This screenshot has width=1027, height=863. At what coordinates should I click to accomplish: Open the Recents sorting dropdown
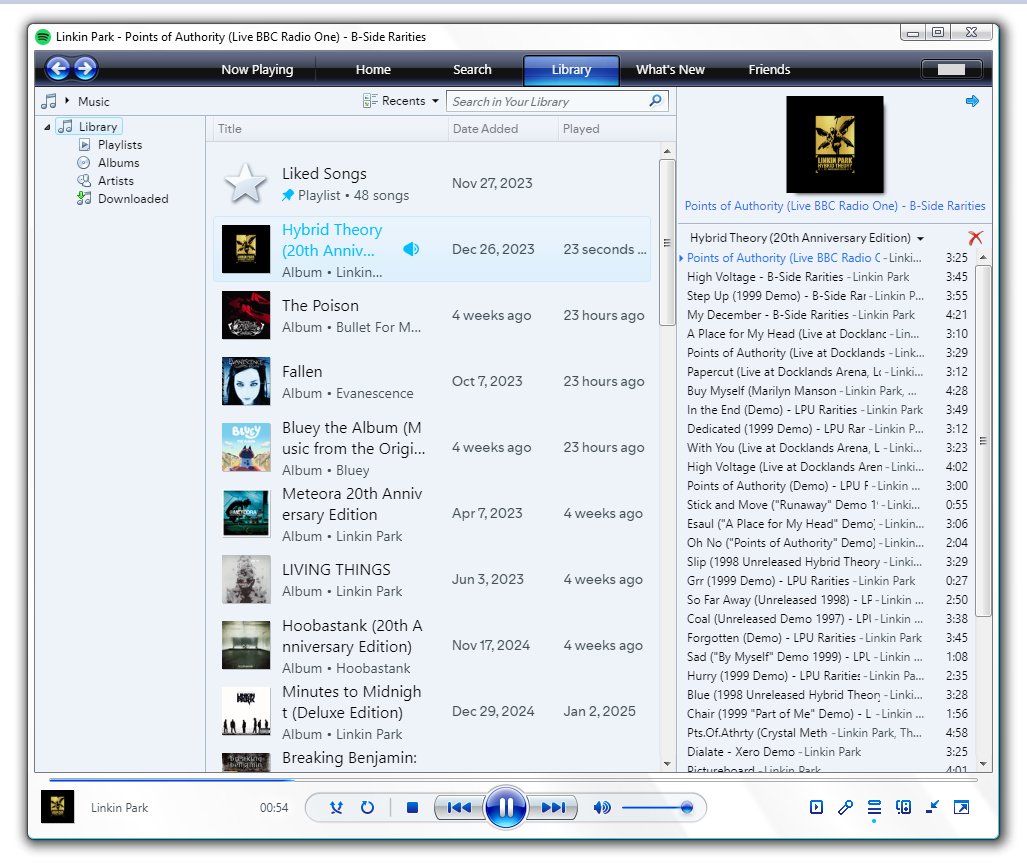[400, 101]
